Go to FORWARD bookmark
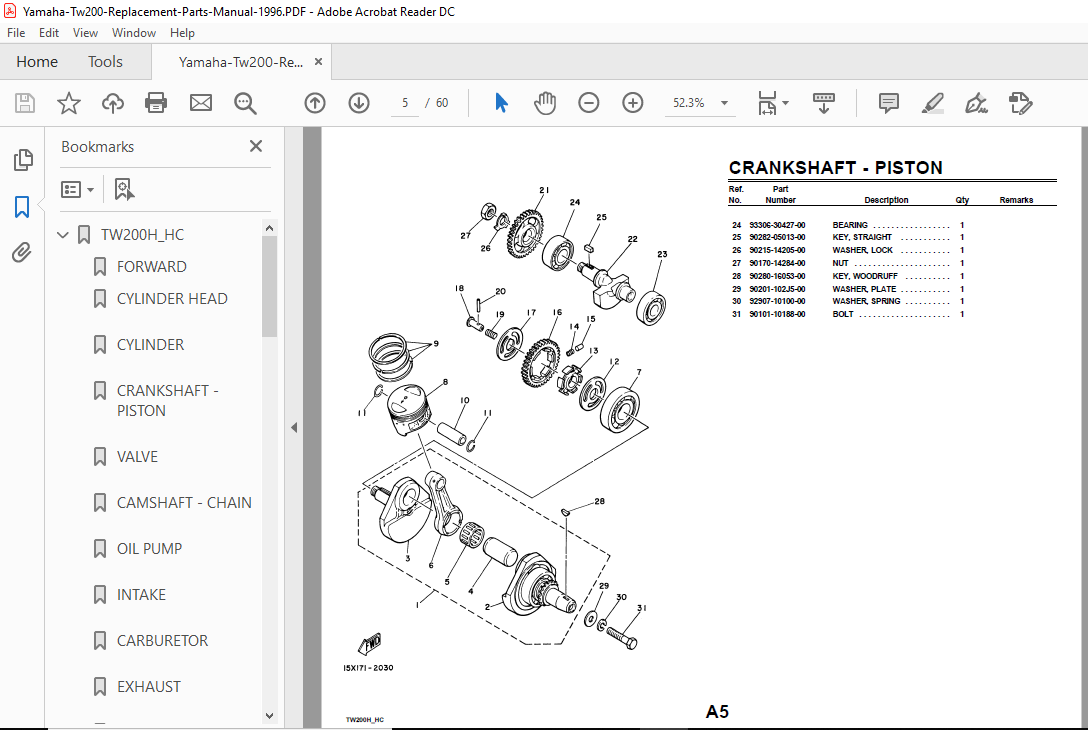 click(151, 266)
